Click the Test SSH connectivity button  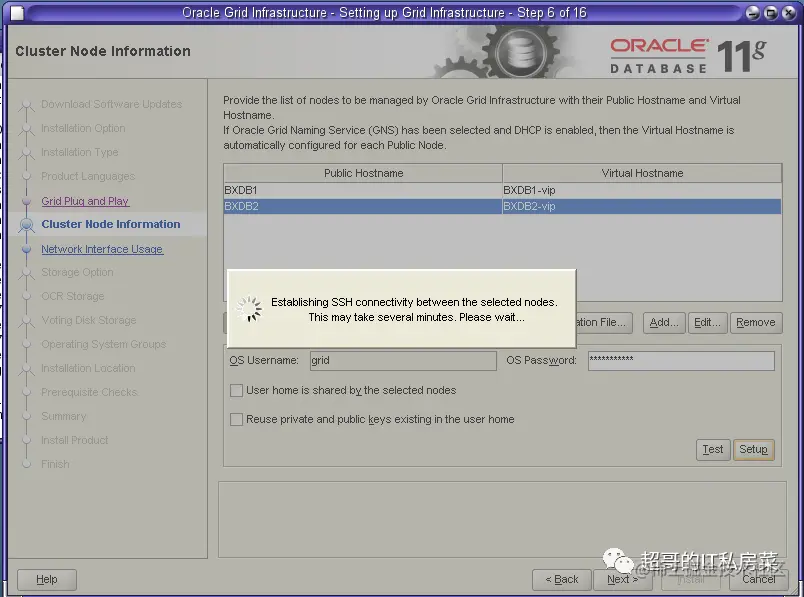pyautogui.click(x=713, y=450)
